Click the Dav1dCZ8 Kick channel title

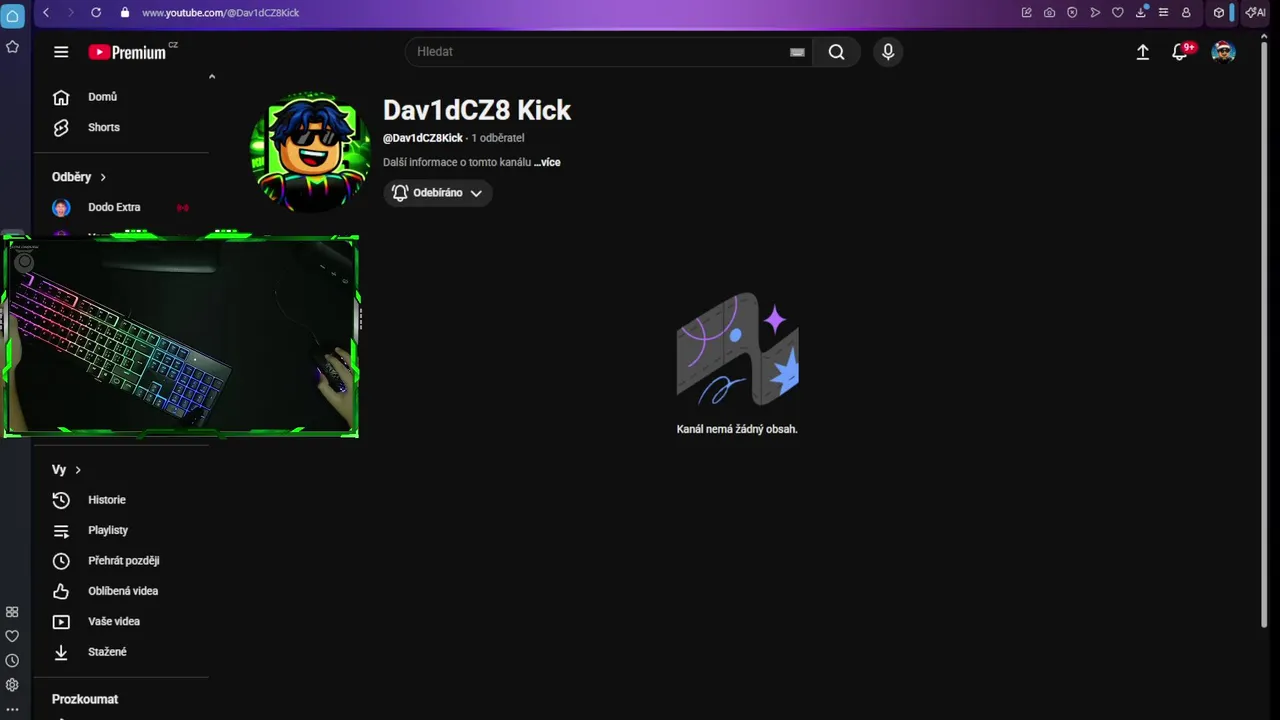pos(477,110)
